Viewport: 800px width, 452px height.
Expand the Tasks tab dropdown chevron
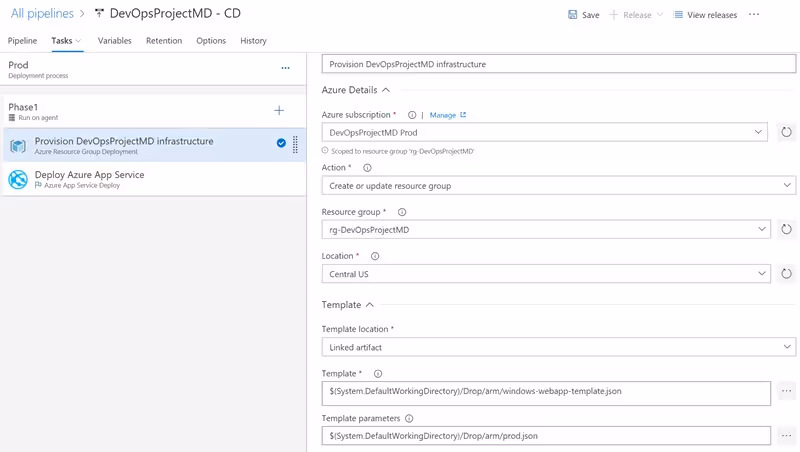pyautogui.click(x=78, y=41)
